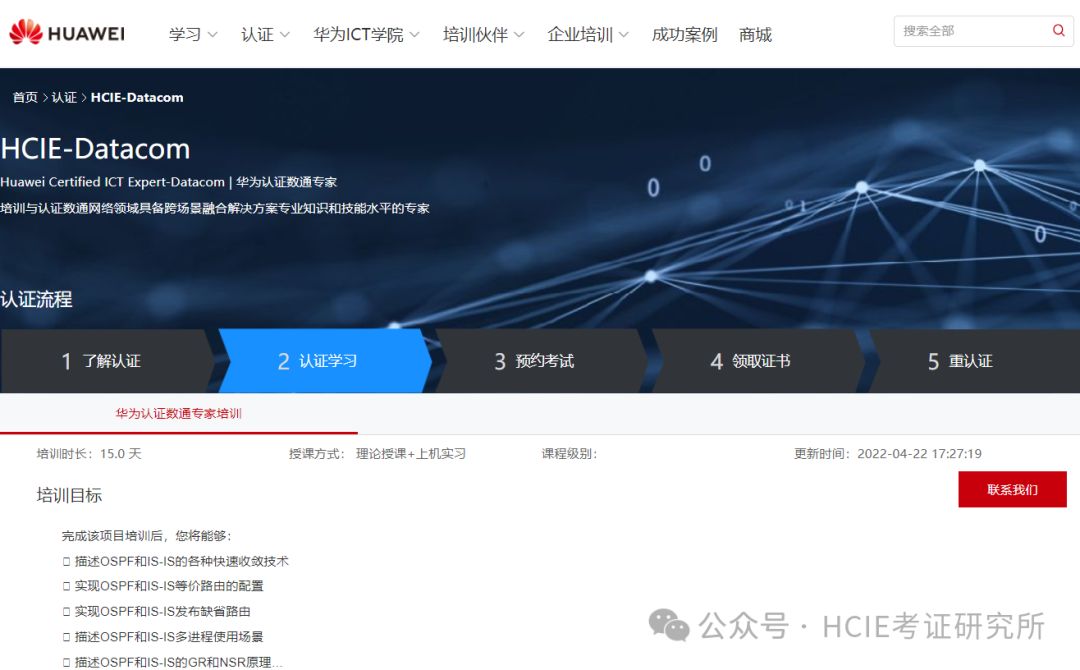The height and width of the screenshot is (670, 1080).
Task: Click the search magnifier icon
Action: tap(1059, 30)
